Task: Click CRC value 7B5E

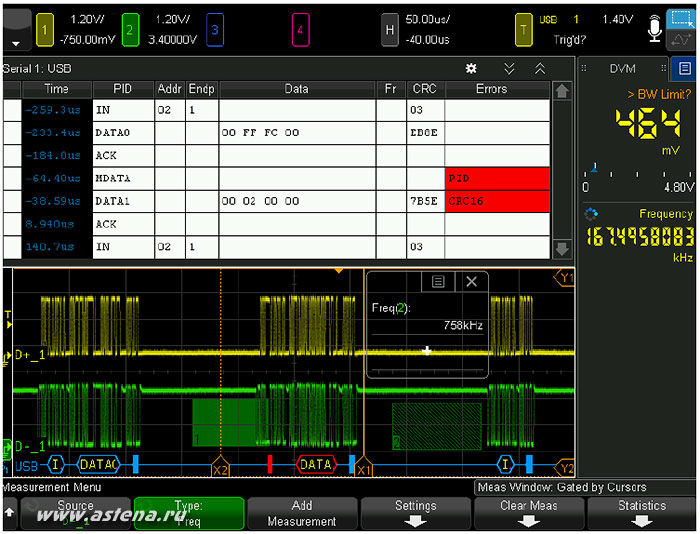Action: (424, 201)
